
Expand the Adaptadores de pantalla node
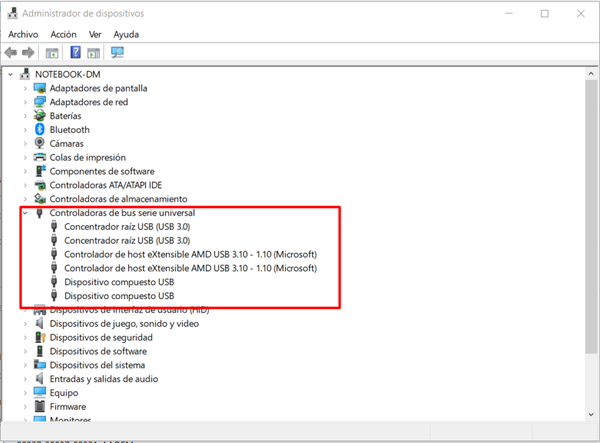25,88
